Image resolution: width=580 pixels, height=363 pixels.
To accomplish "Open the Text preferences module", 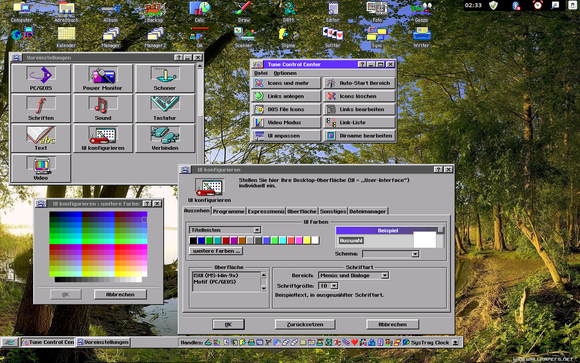I will pyautogui.click(x=41, y=138).
